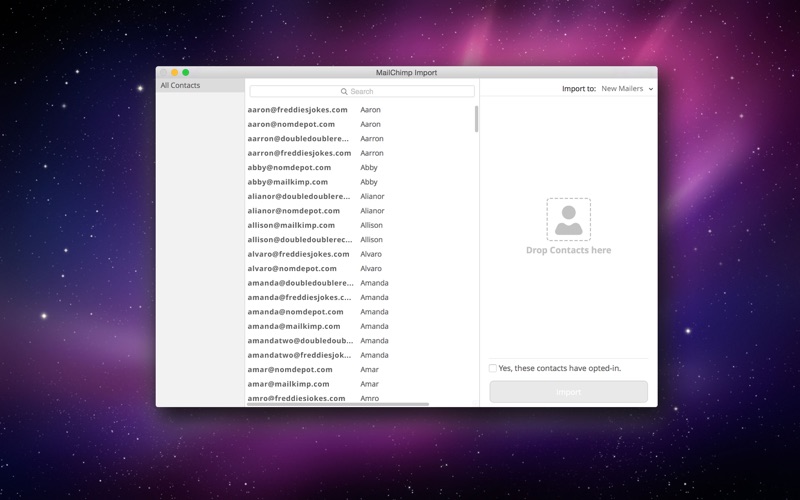Select All Contacts in the sidebar

pos(181,86)
